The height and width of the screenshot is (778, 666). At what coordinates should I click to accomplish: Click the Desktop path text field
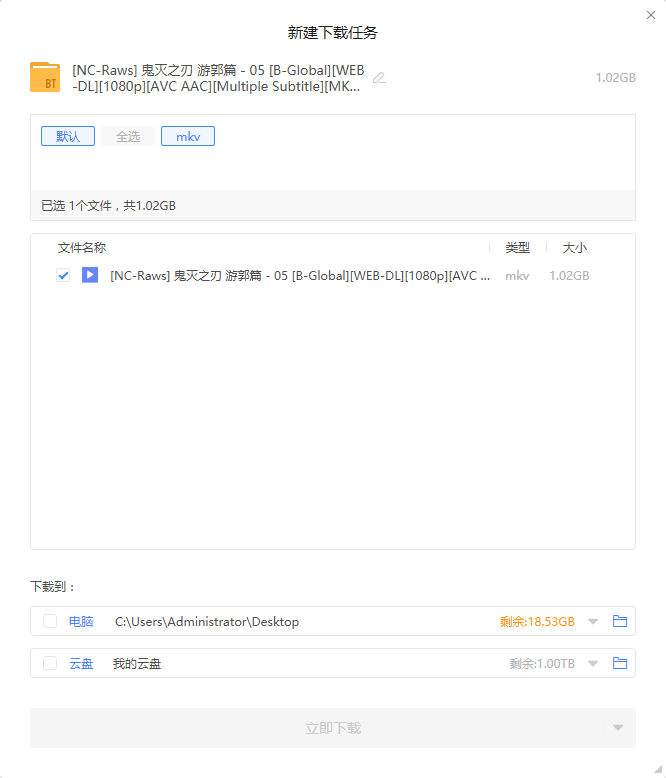click(x=207, y=622)
